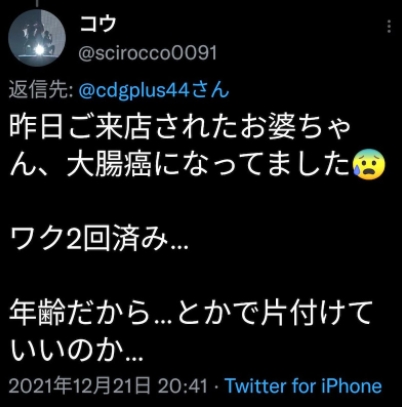Click the さん suffix after @cdgplus44
402x407 pixels.
pyautogui.click(x=210, y=90)
